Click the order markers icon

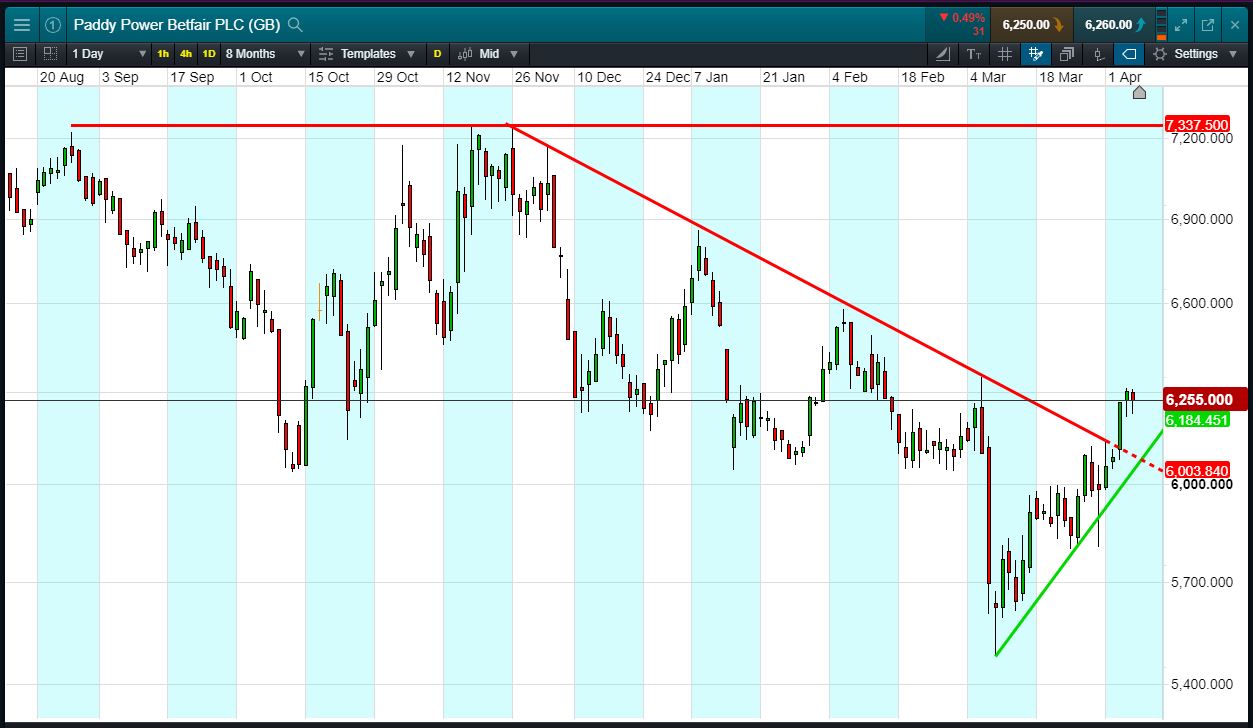click(x=1098, y=54)
